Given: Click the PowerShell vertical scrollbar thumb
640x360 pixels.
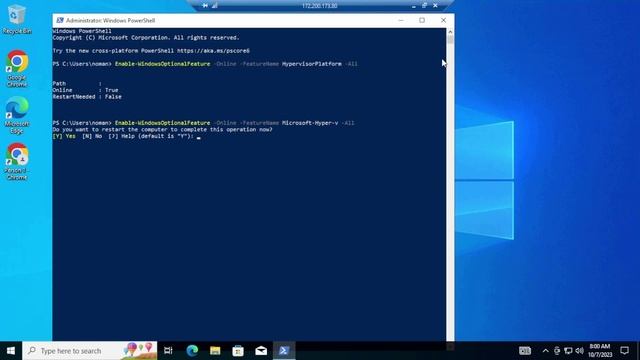Looking at the screenshot, I should (x=450, y=40).
